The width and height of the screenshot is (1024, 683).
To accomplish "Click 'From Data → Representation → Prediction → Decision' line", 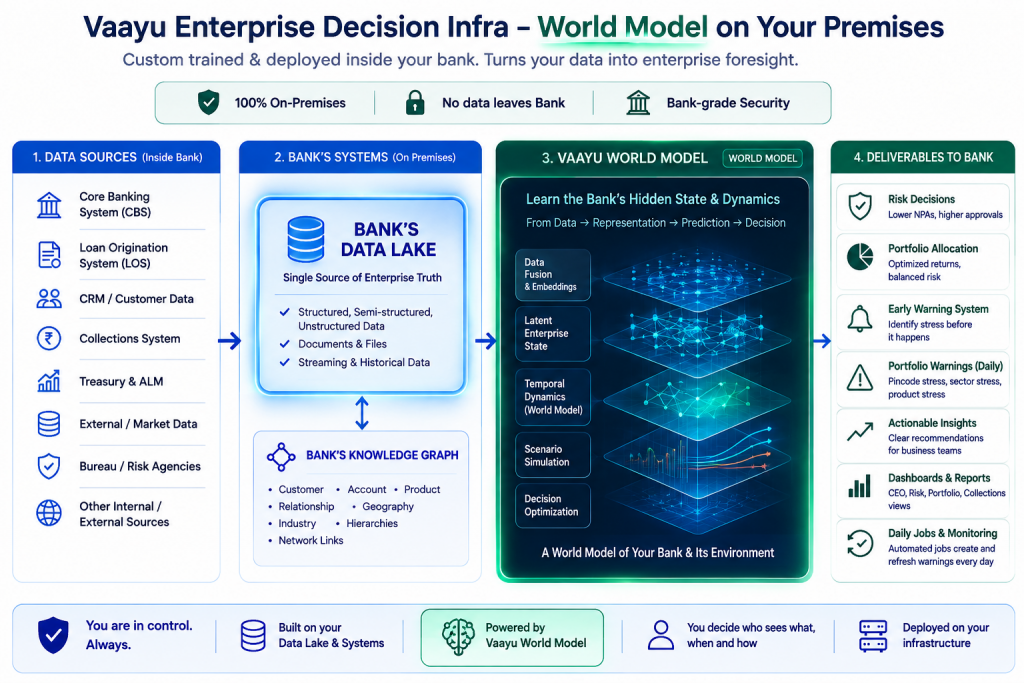I will 656,223.
